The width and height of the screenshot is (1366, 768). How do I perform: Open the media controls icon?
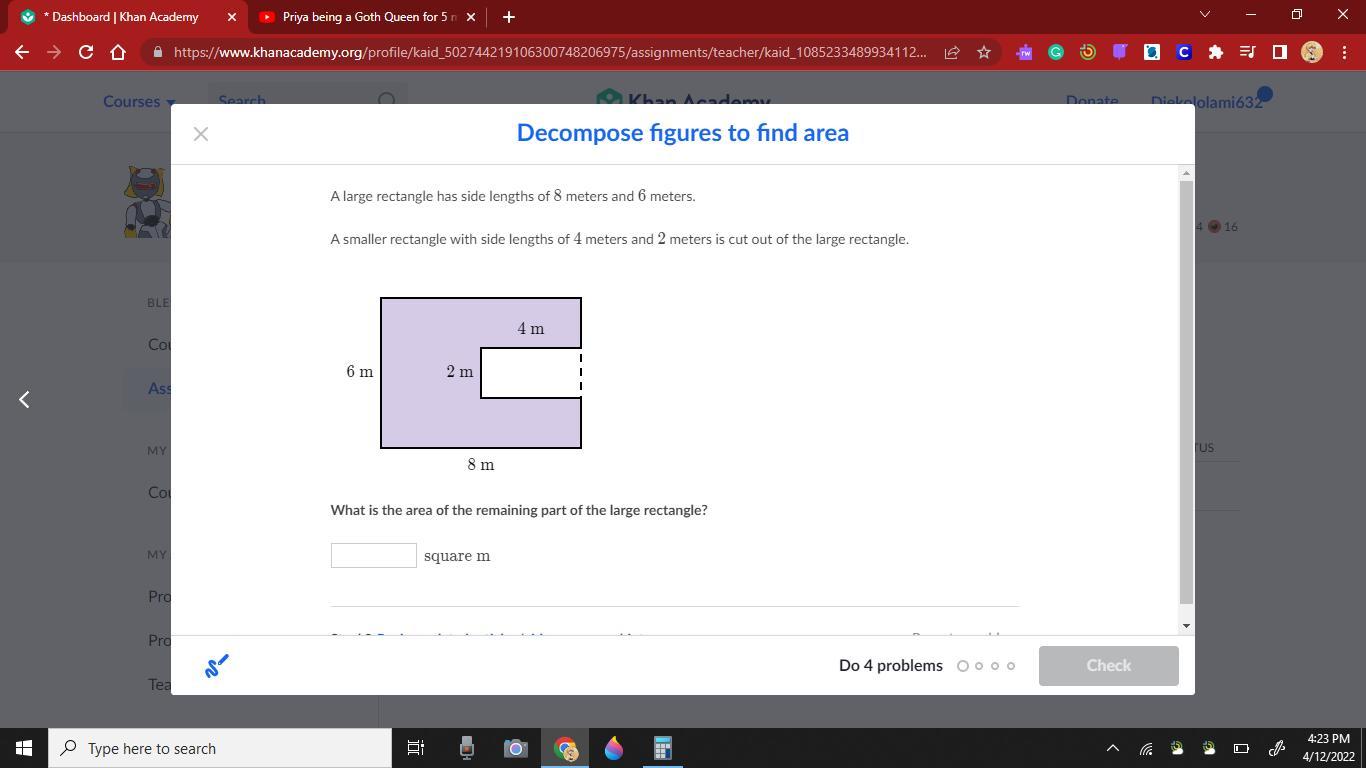[1247, 52]
